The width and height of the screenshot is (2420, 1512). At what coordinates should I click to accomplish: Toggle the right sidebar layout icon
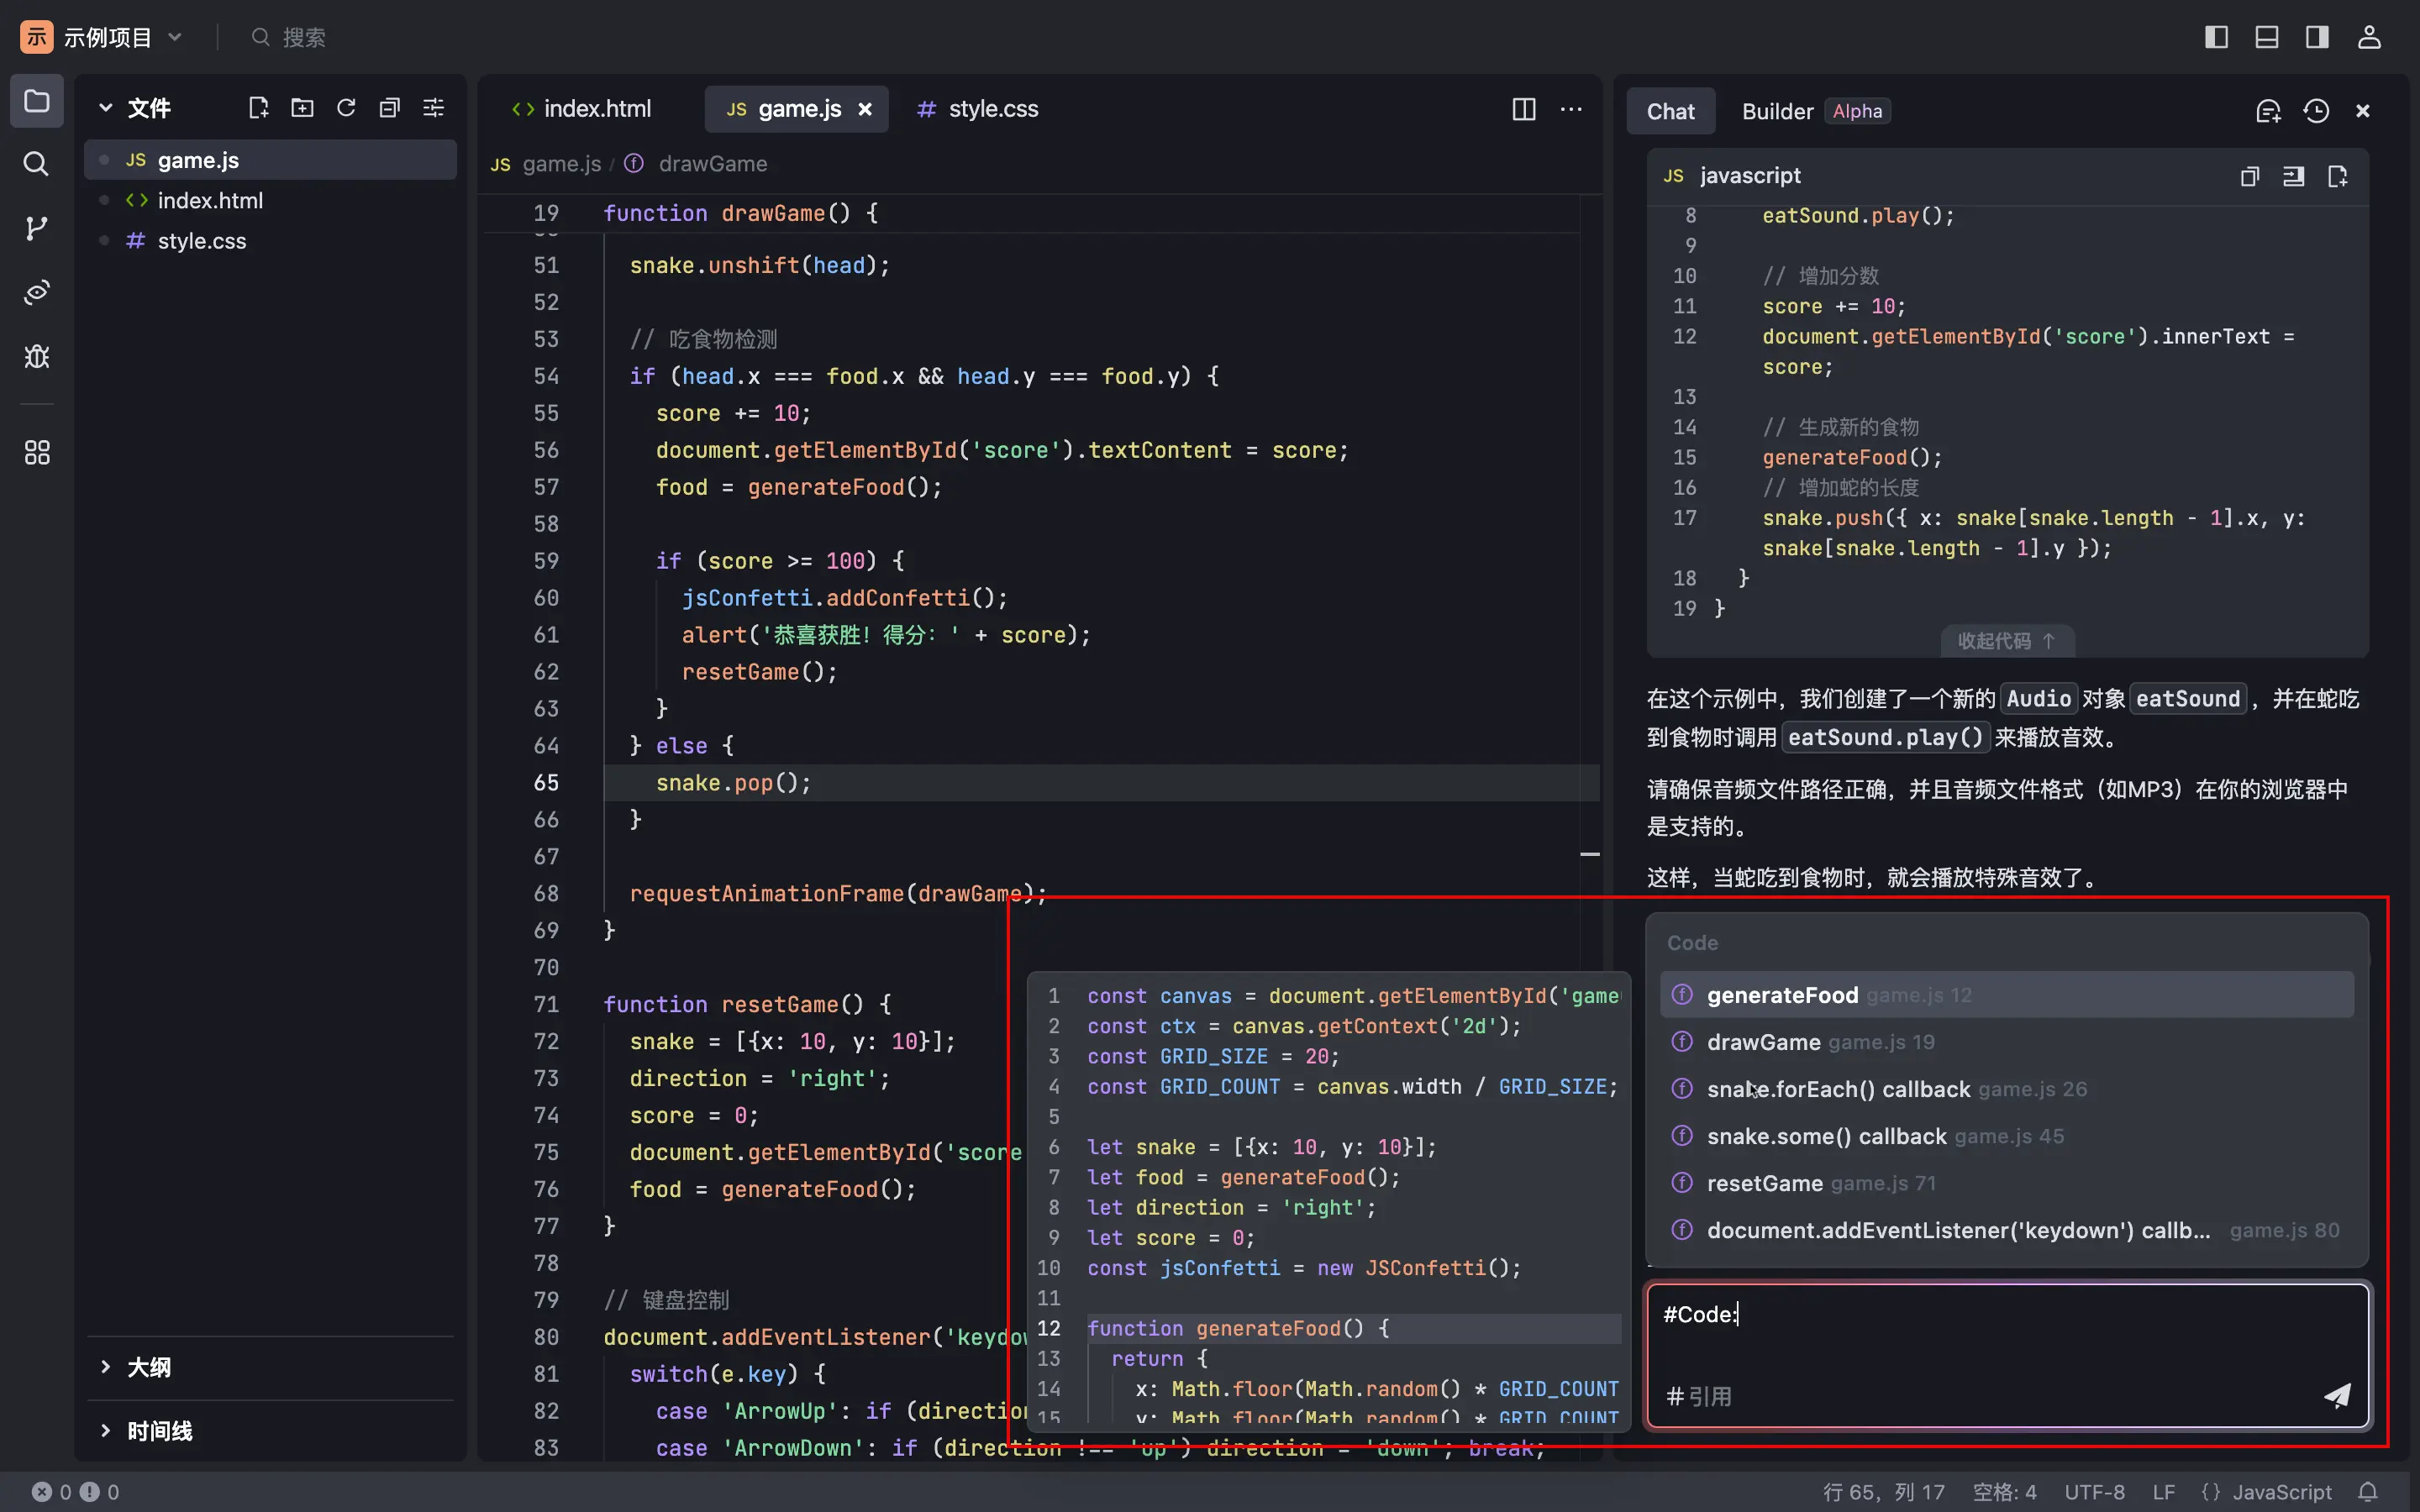2316,37
